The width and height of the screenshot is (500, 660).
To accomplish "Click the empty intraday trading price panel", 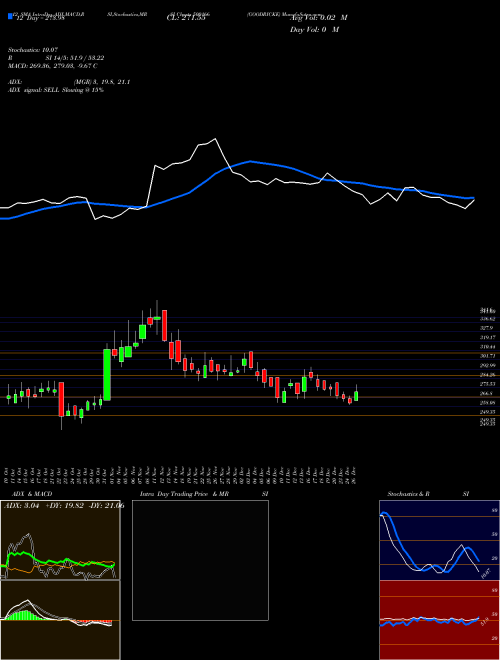I will click(x=200, y=560).
